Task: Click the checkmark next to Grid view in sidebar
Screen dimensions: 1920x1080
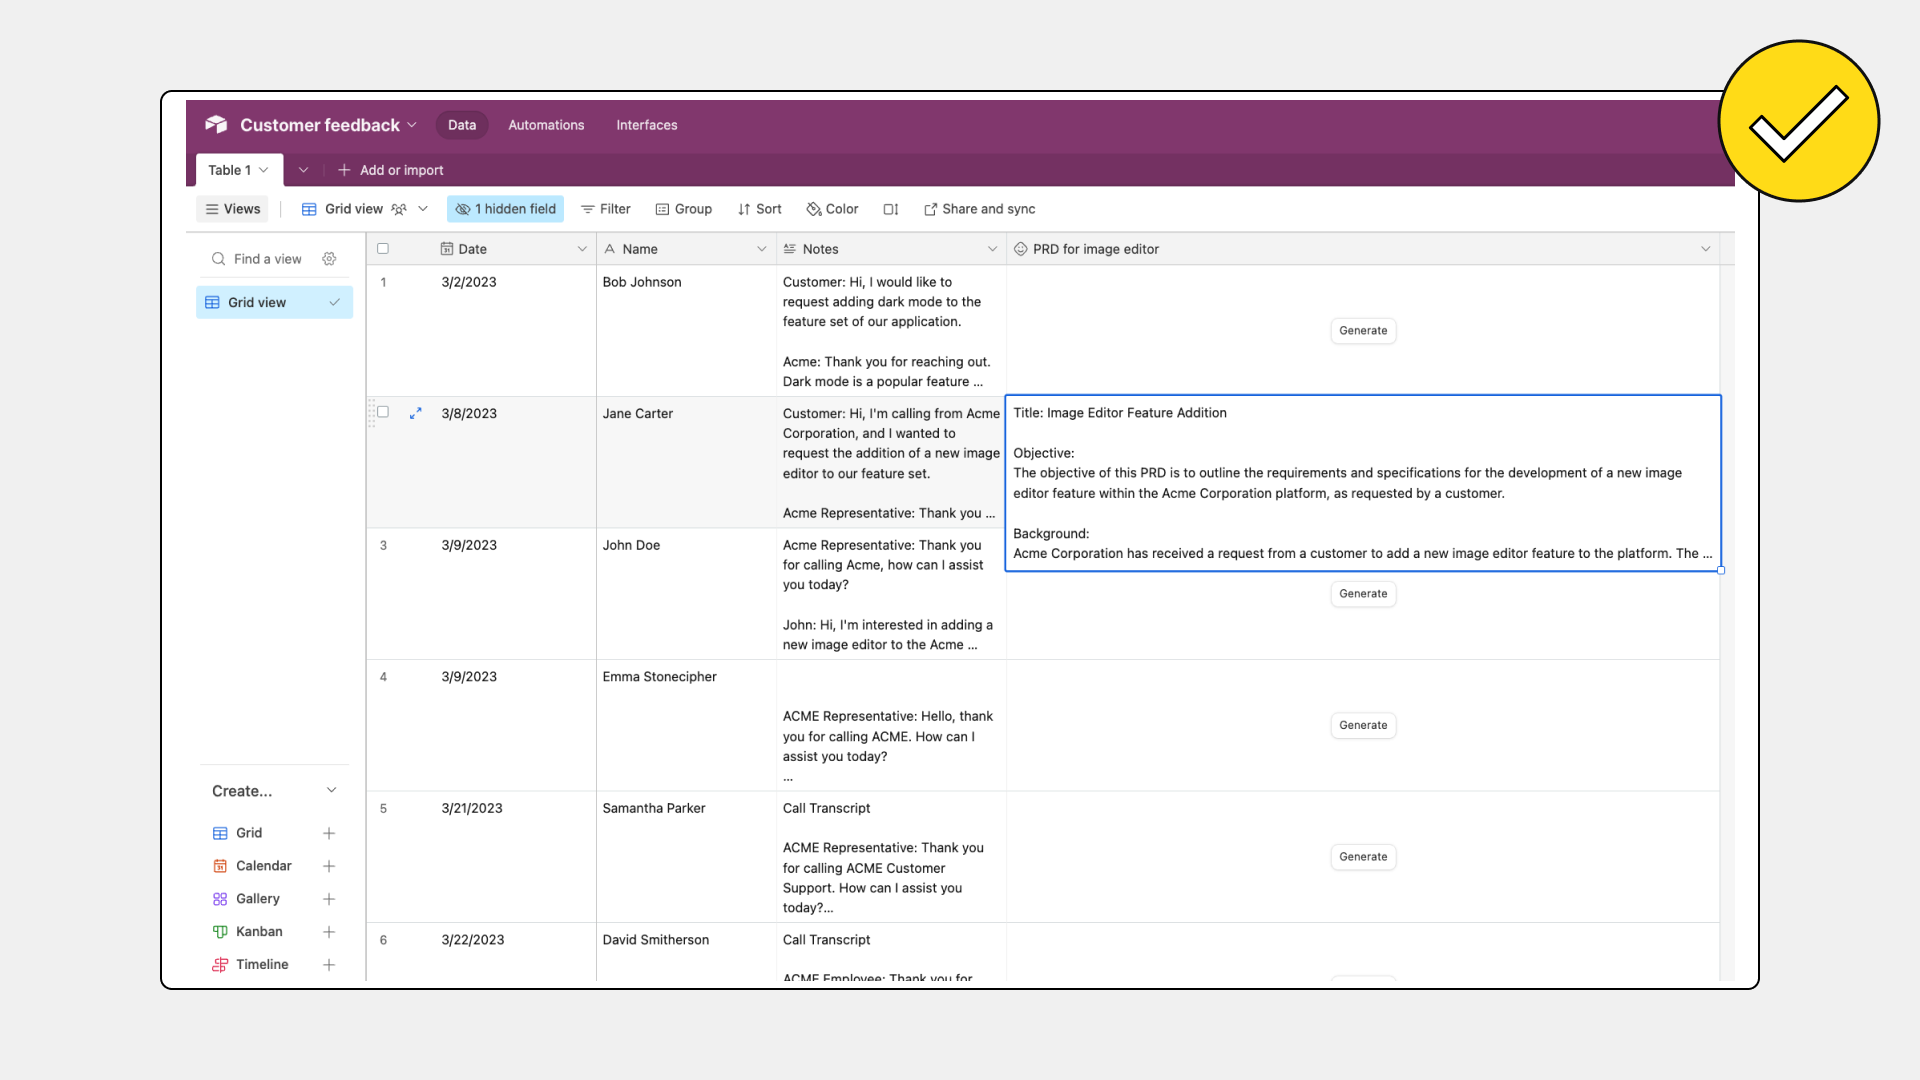Action: click(335, 302)
